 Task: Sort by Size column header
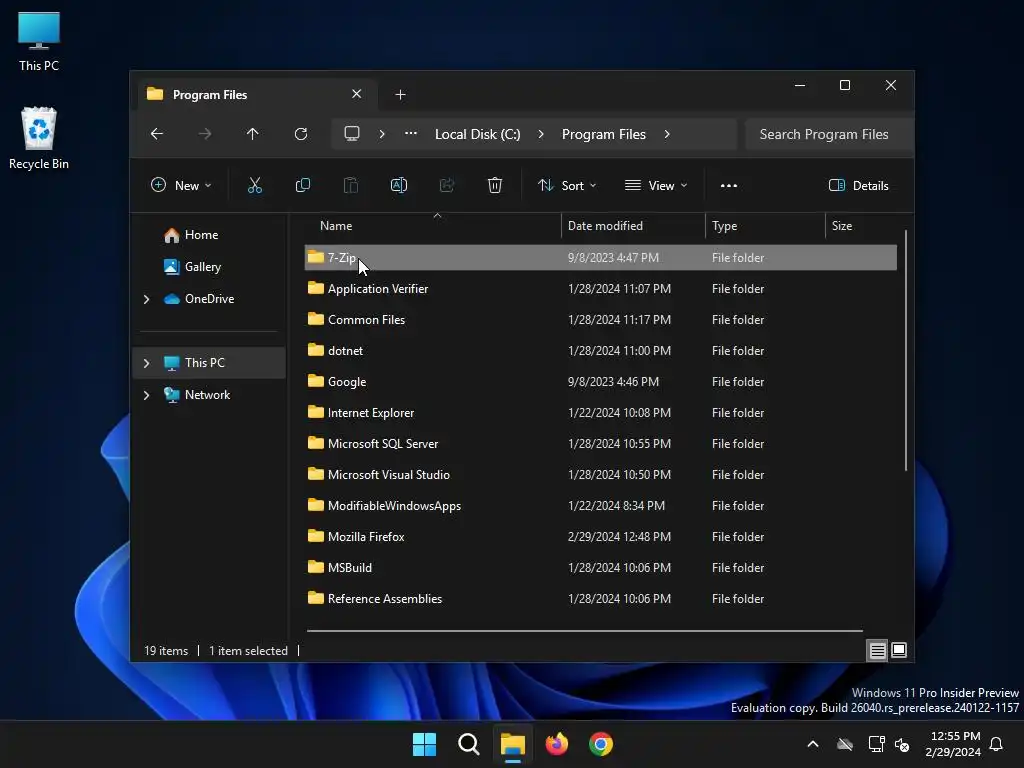click(862, 226)
